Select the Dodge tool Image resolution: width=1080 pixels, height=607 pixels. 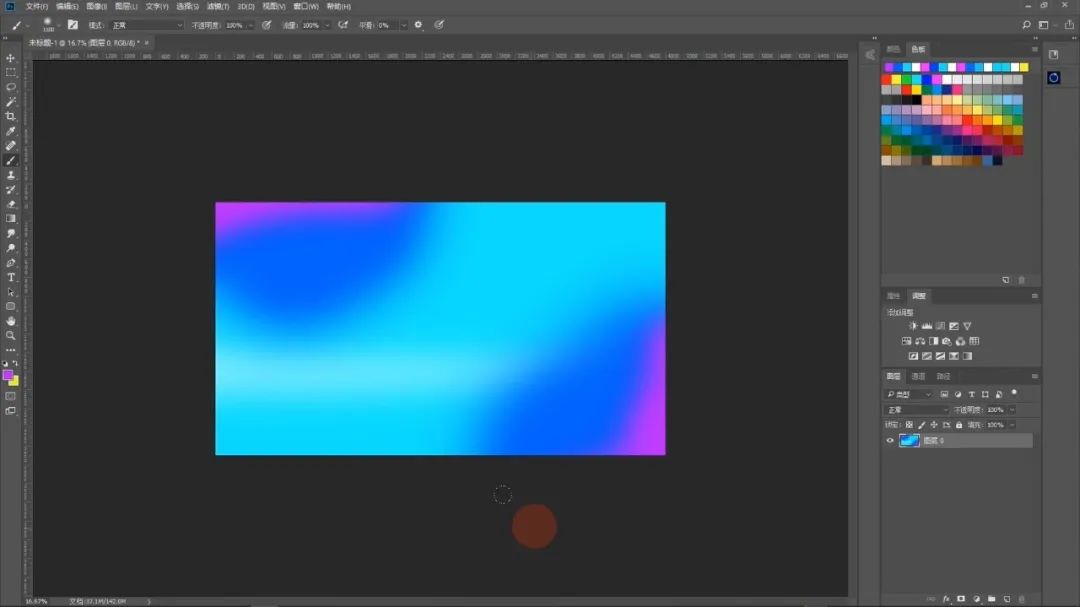coord(10,248)
